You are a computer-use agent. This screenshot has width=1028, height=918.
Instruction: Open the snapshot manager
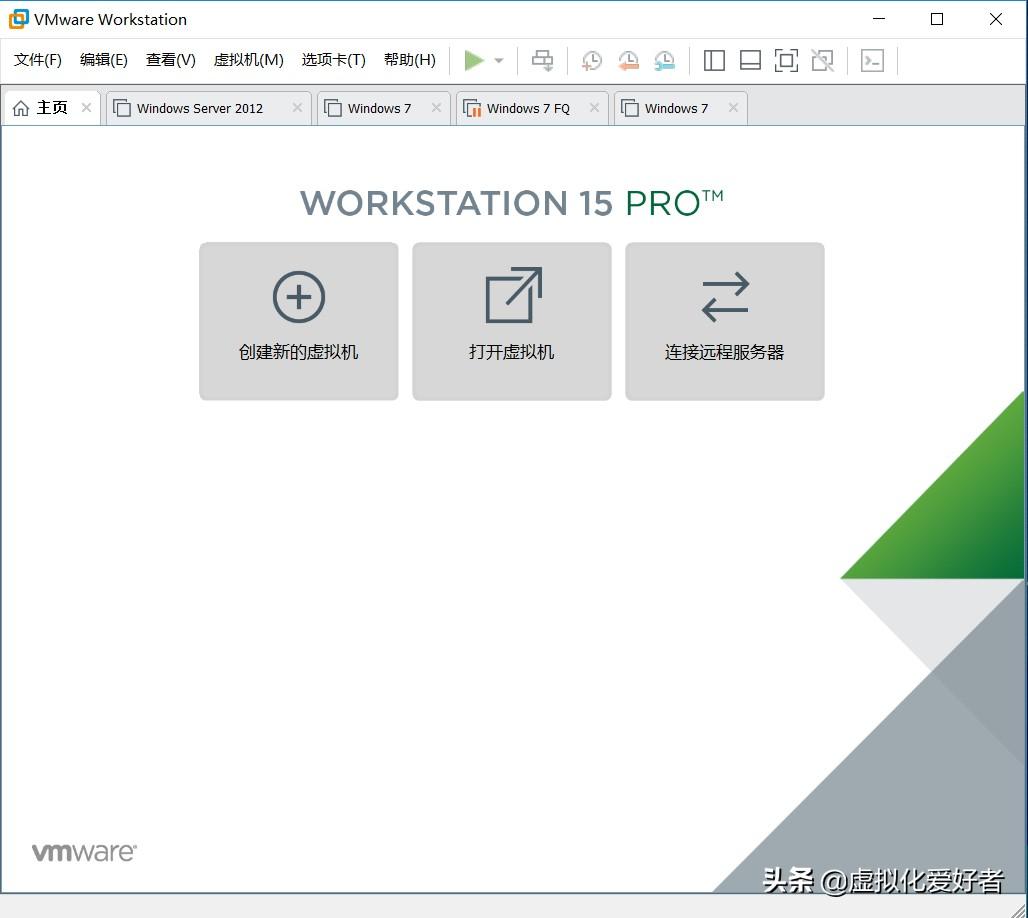pyautogui.click(x=664, y=60)
